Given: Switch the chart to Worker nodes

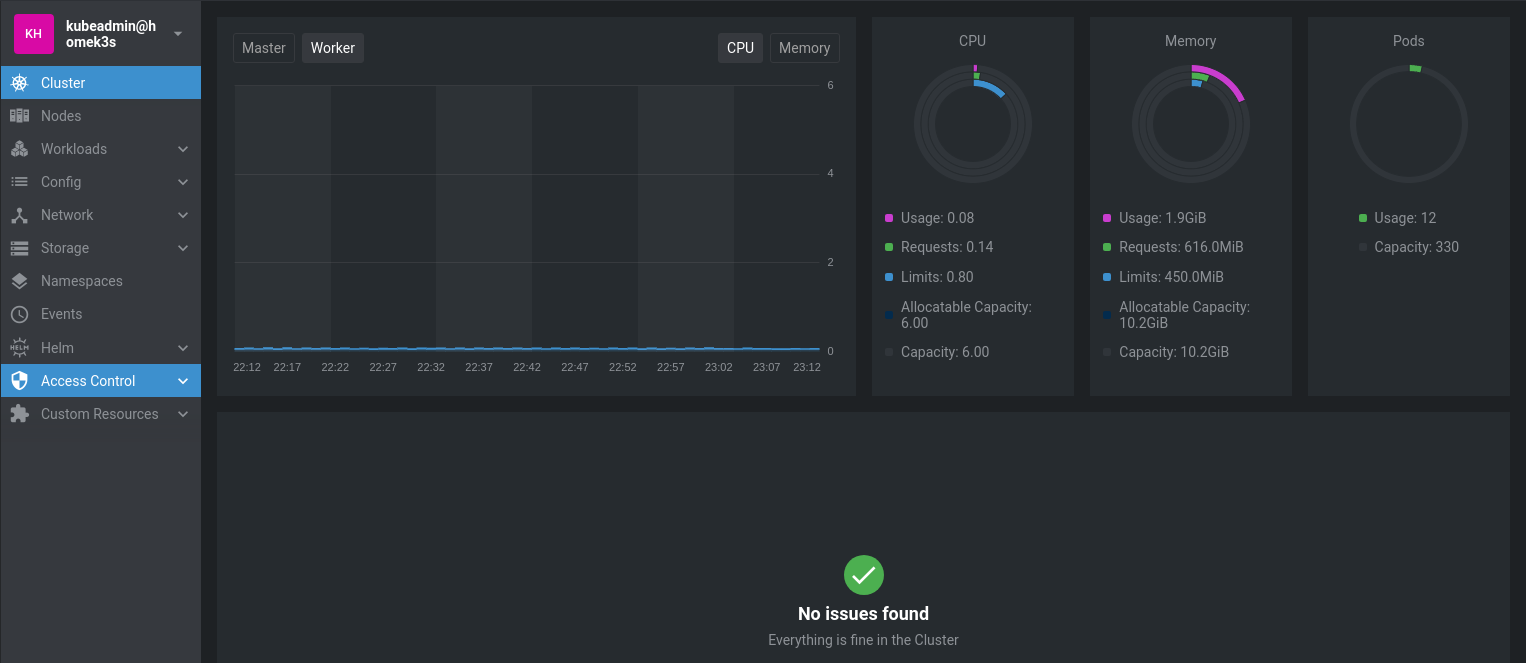Looking at the screenshot, I should coord(333,48).
